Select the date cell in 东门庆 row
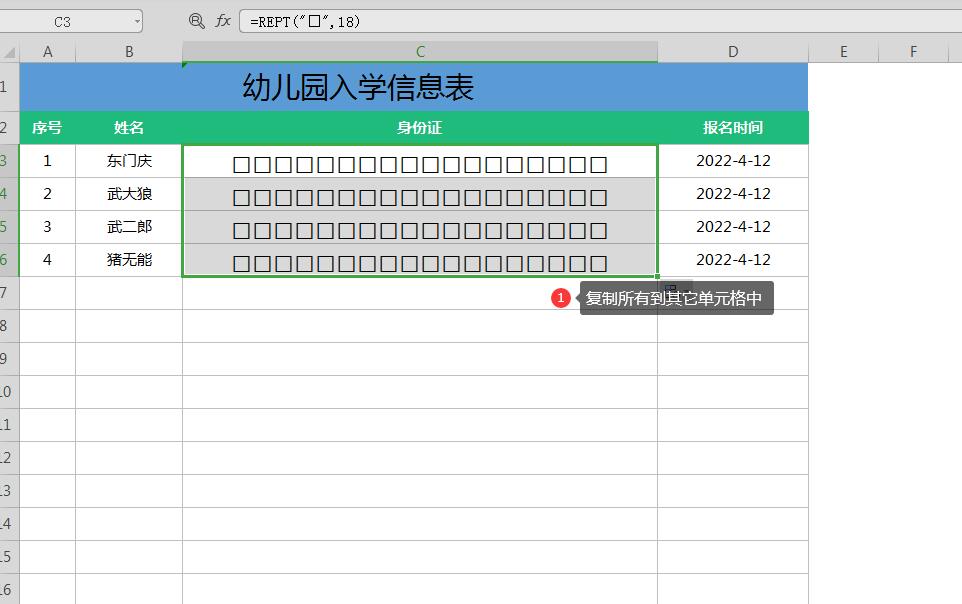 click(x=733, y=161)
